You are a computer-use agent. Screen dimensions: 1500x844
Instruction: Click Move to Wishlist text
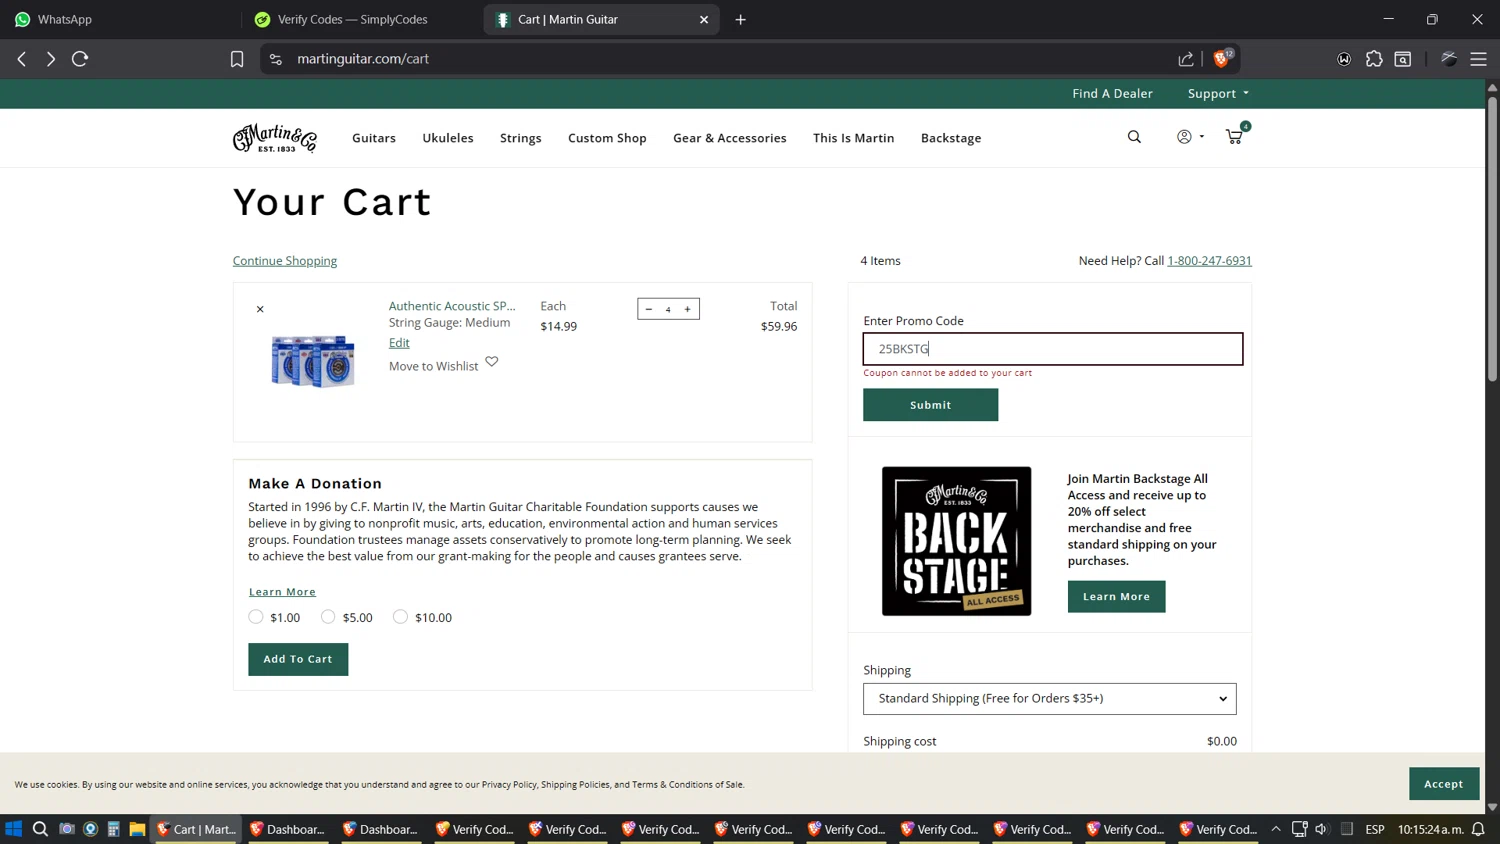click(x=434, y=366)
